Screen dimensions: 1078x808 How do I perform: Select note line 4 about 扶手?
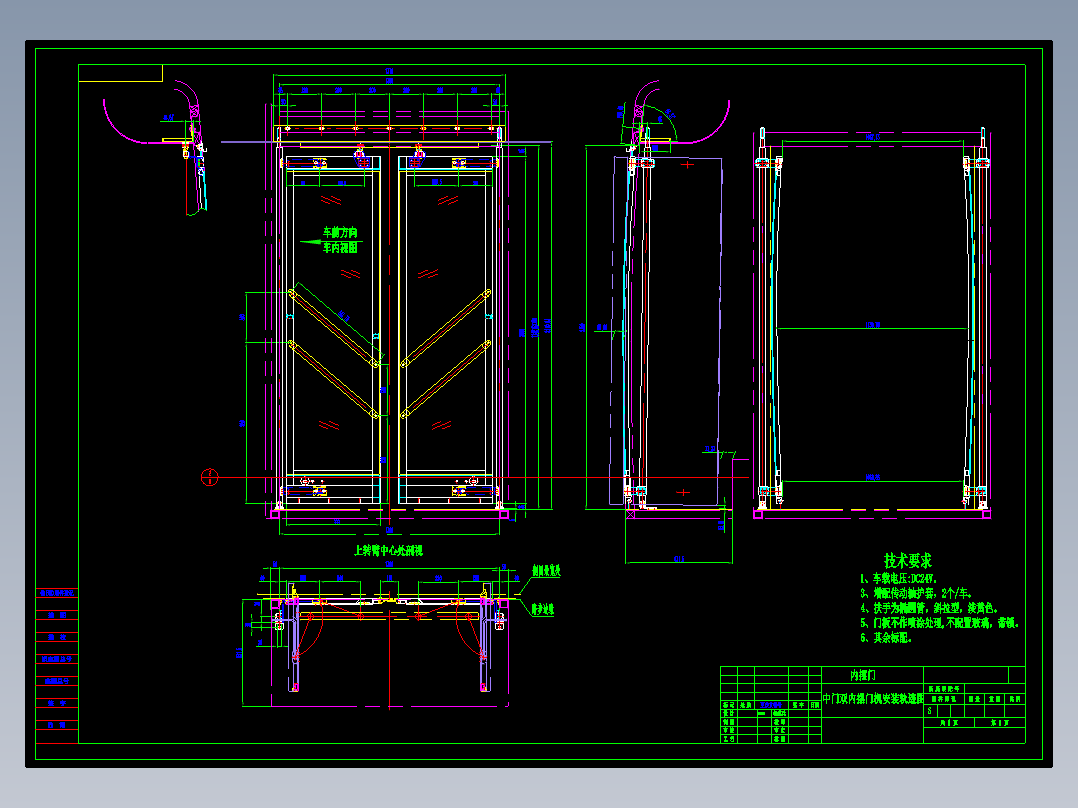pos(929,608)
